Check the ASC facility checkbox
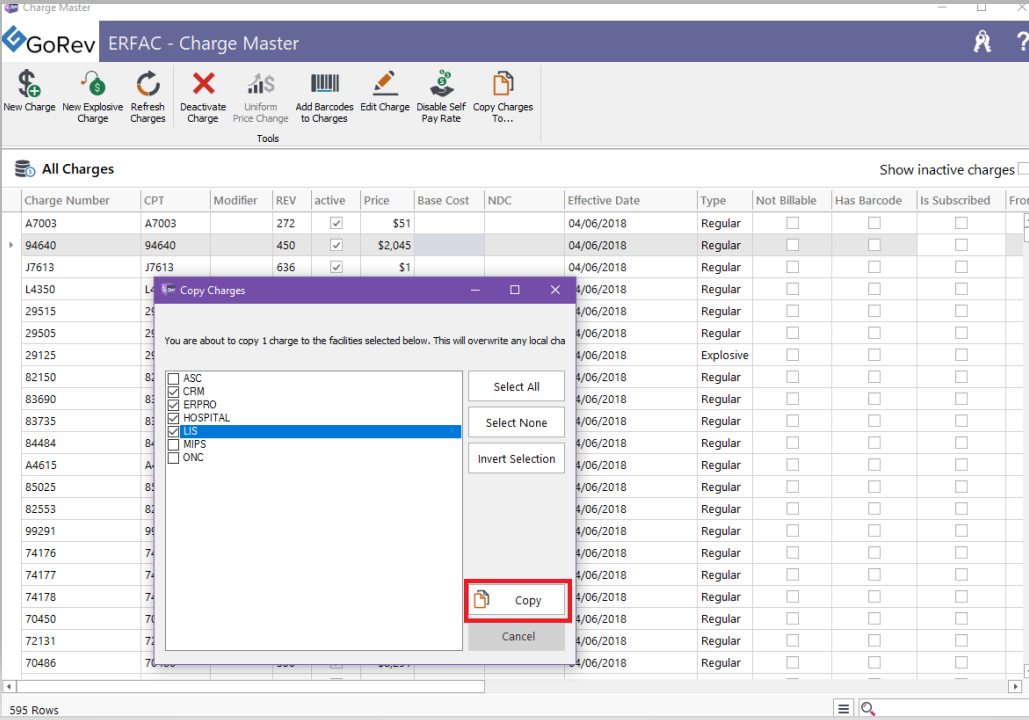Image resolution: width=1029 pixels, height=720 pixels. (174, 379)
